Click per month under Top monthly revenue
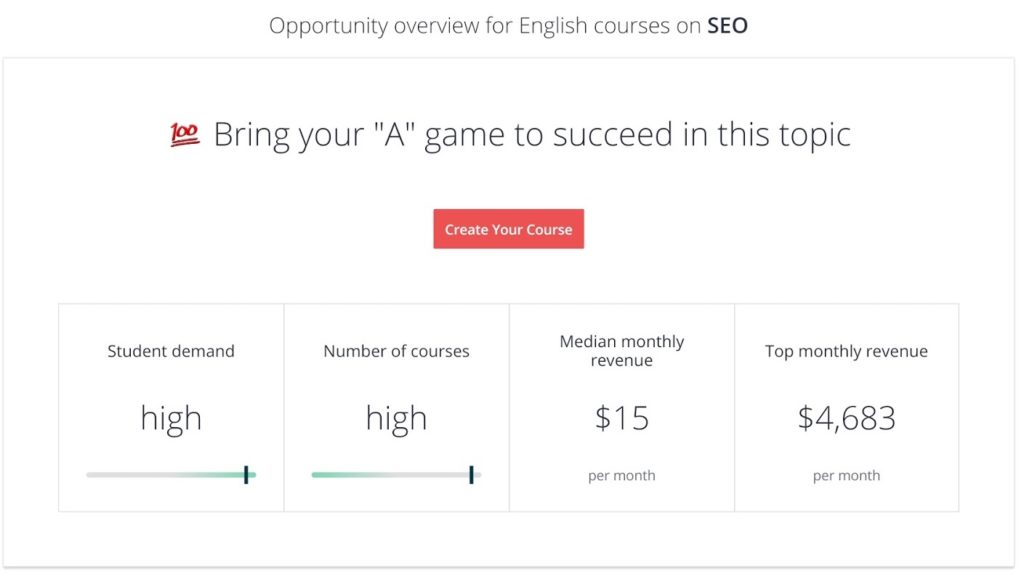 [x=846, y=475]
